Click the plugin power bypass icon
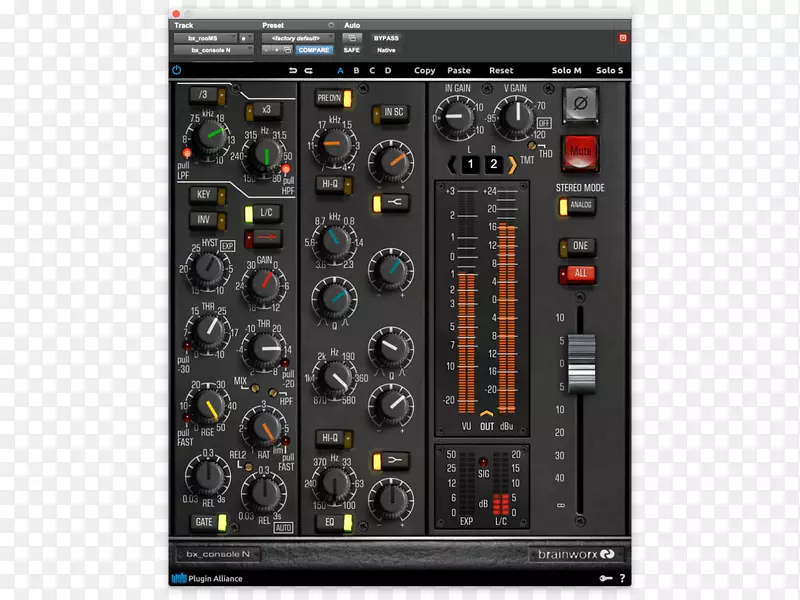This screenshot has height=600, width=800. (177, 71)
